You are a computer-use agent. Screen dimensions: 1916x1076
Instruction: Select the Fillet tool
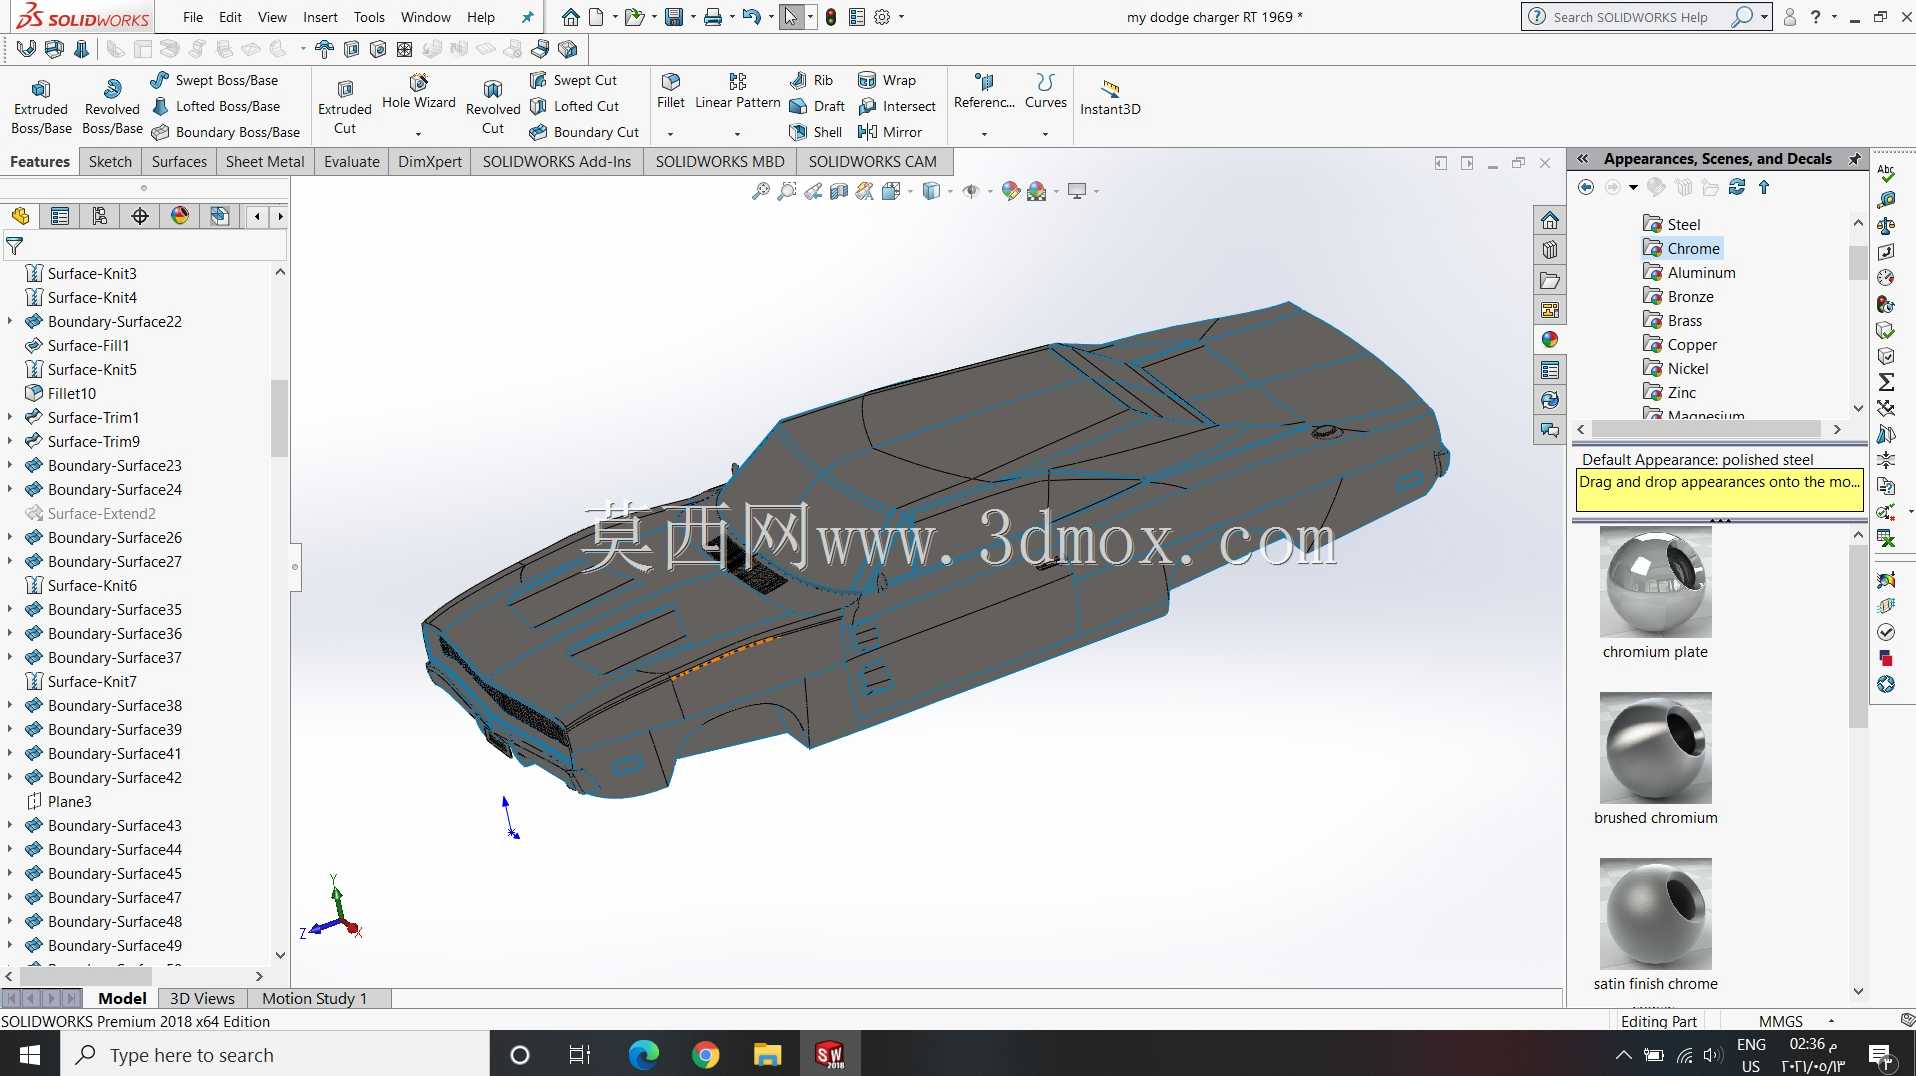click(x=671, y=91)
